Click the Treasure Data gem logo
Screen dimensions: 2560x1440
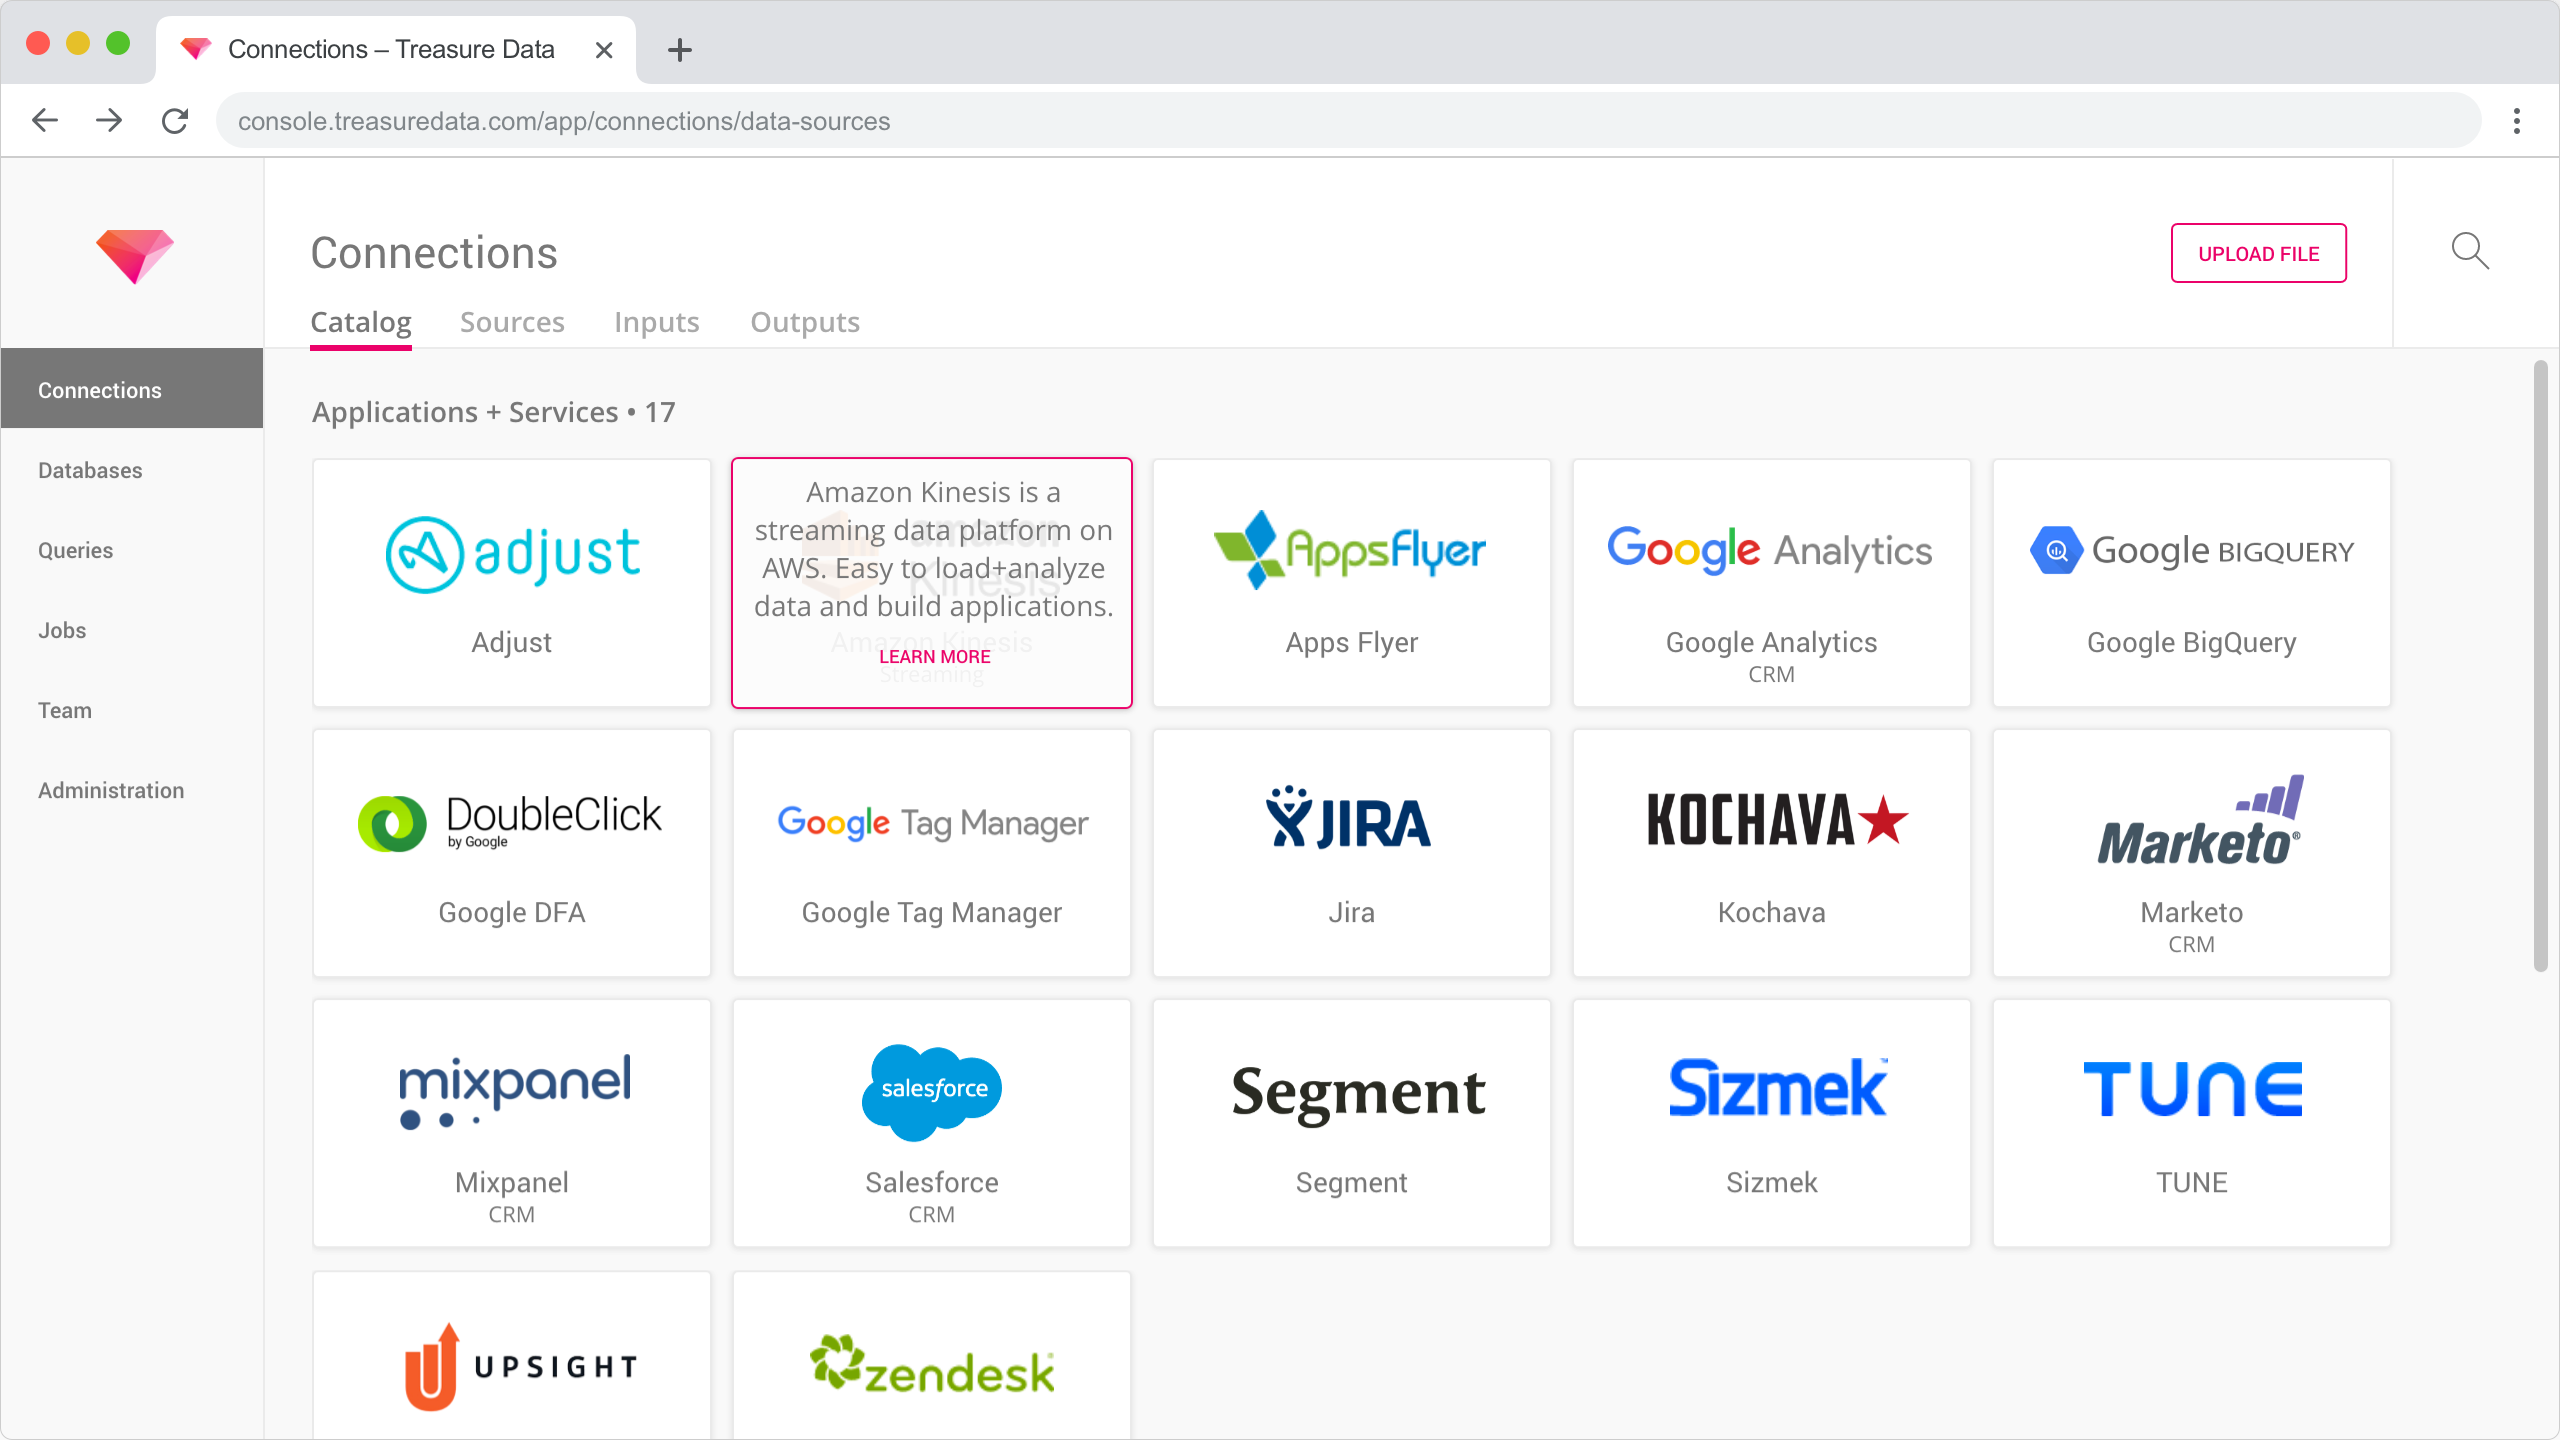(x=134, y=256)
